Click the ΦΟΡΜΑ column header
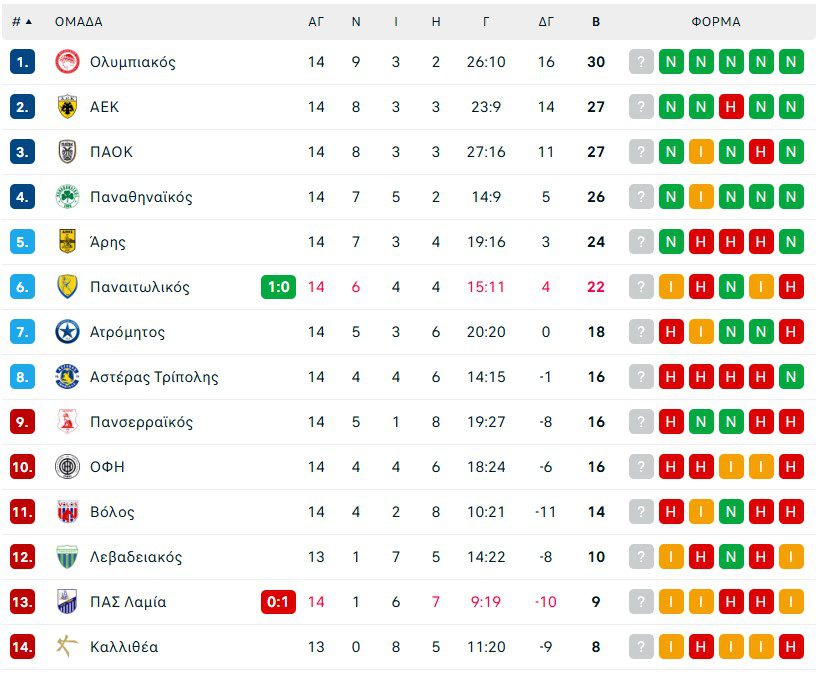This screenshot has height=675, width=823. coord(716,21)
